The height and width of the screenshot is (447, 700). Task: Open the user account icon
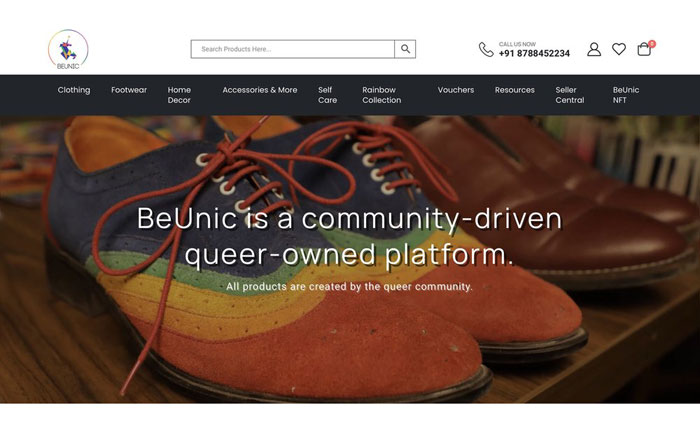coord(594,49)
